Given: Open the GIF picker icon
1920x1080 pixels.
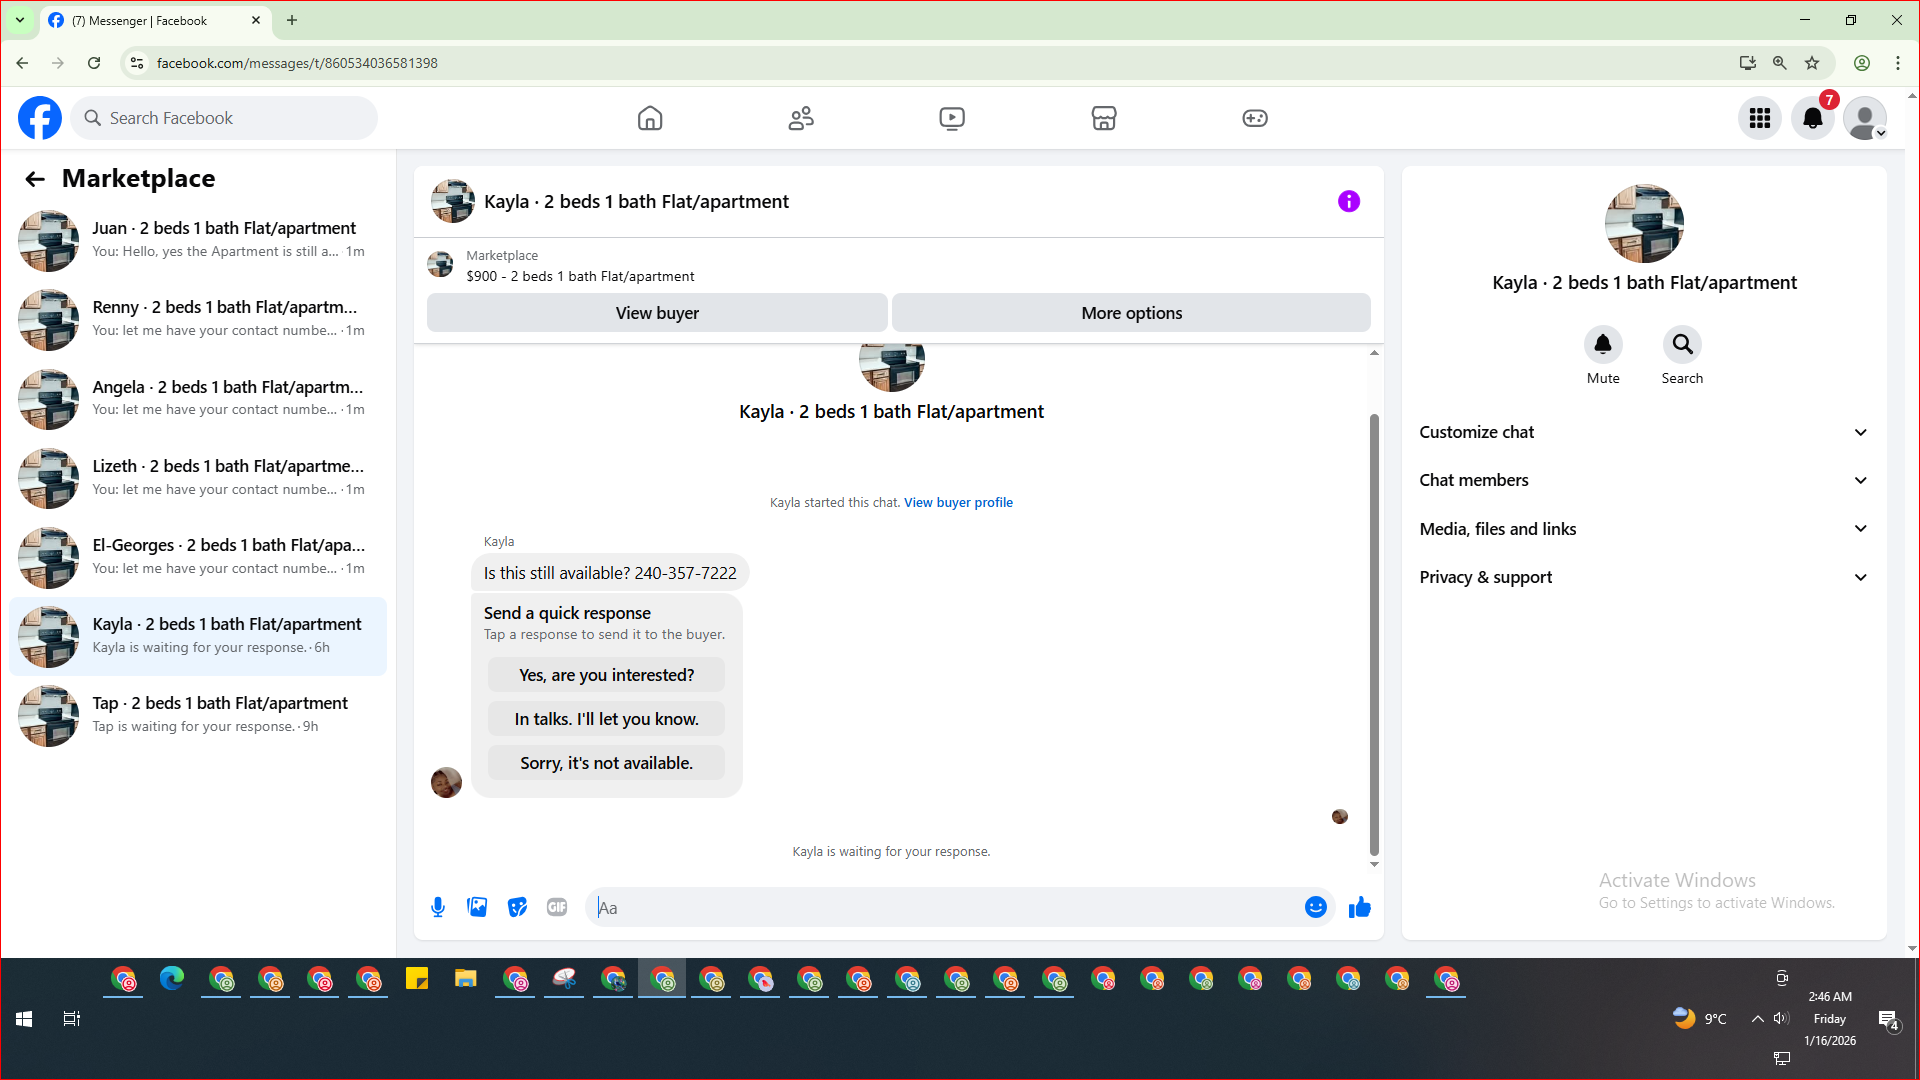Looking at the screenshot, I should 557,907.
